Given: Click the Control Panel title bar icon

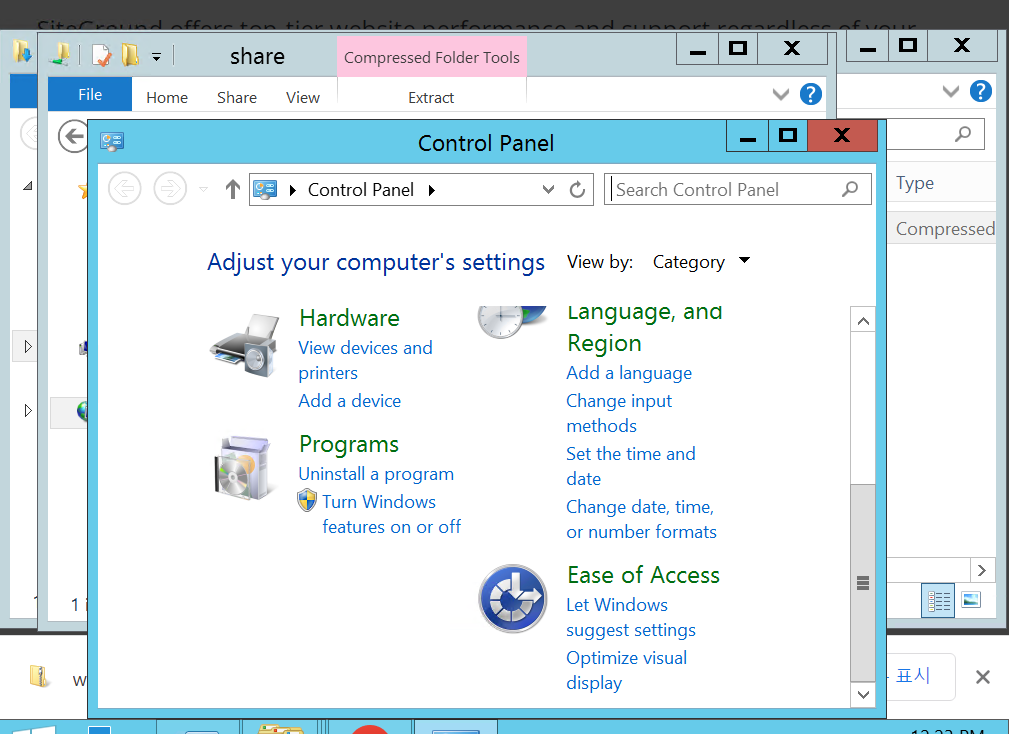Looking at the screenshot, I should (x=112, y=142).
